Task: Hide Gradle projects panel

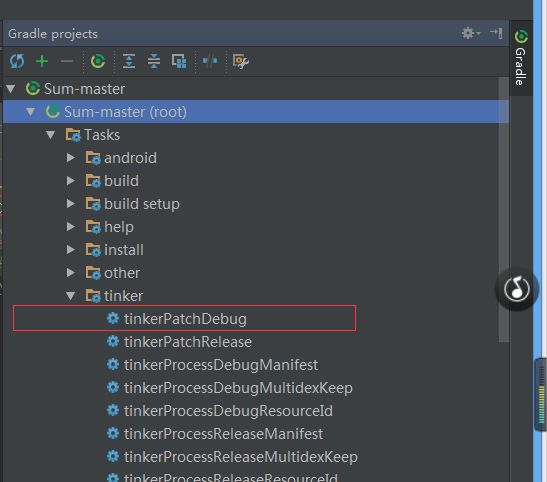Action: 496,33
